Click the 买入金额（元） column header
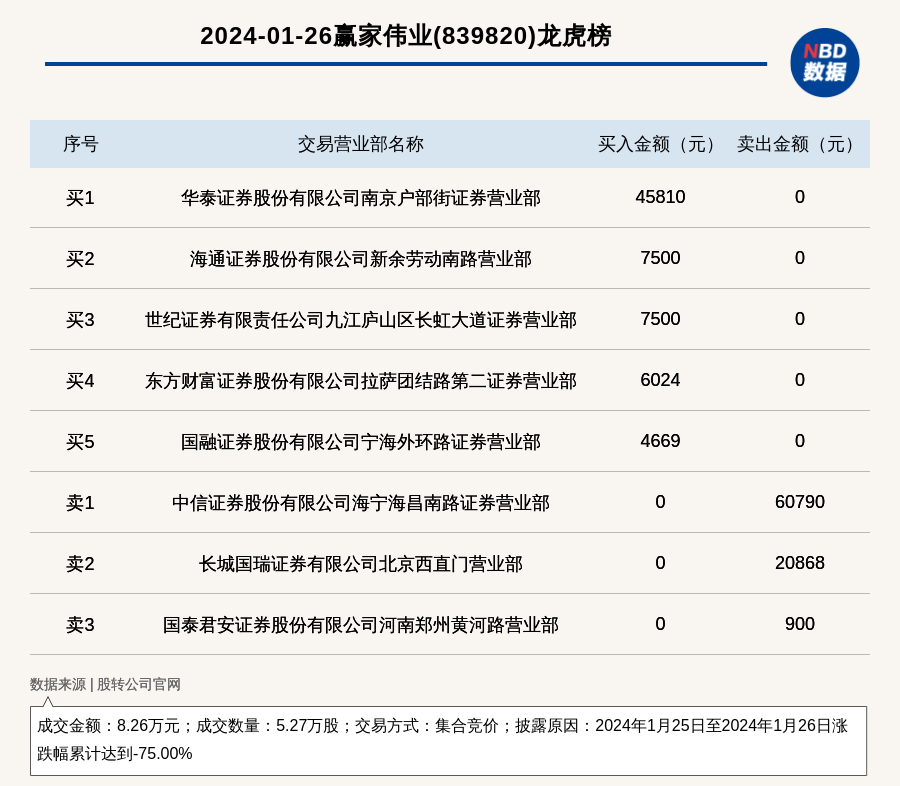Screen dimensions: 900x786 660,144
